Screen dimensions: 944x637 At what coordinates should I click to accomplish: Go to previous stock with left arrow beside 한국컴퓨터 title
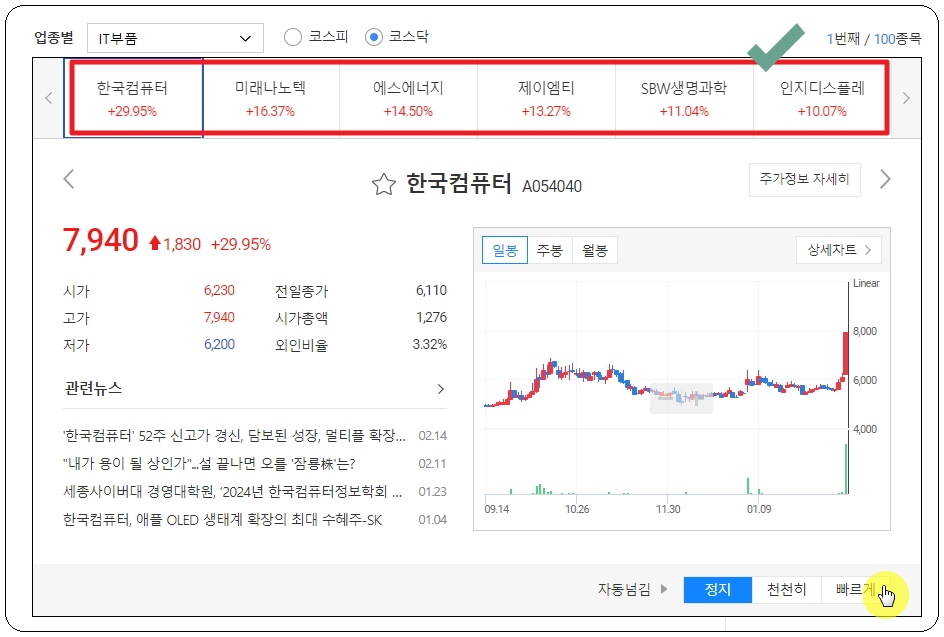pyautogui.click(x=69, y=179)
